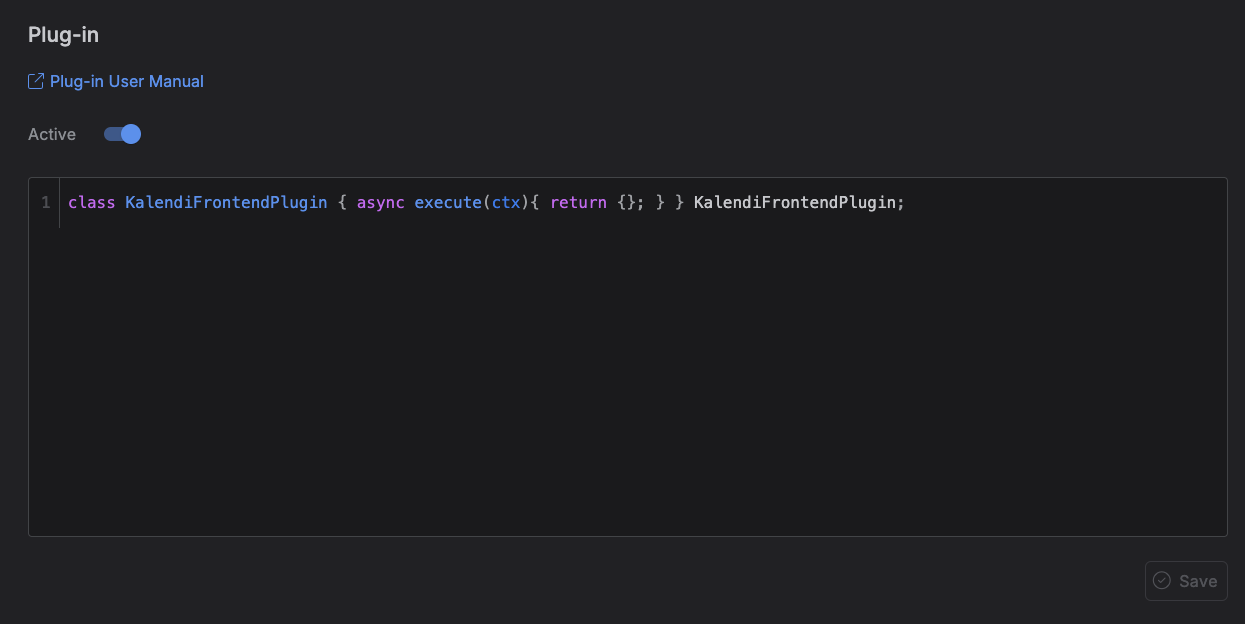
Task: Click the checkmark icon in Save button
Action: (x=1162, y=581)
